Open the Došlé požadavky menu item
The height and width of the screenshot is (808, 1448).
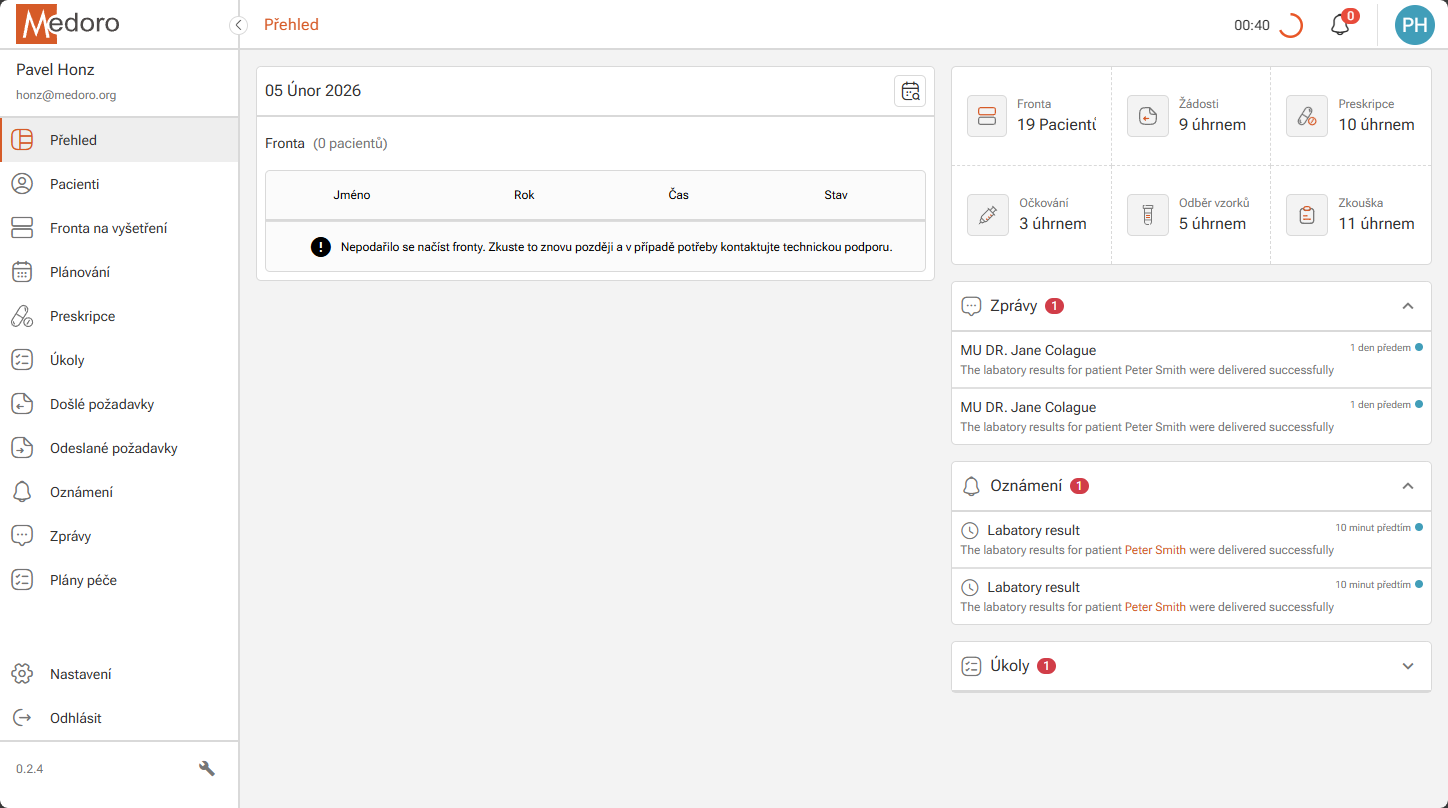pos(100,403)
